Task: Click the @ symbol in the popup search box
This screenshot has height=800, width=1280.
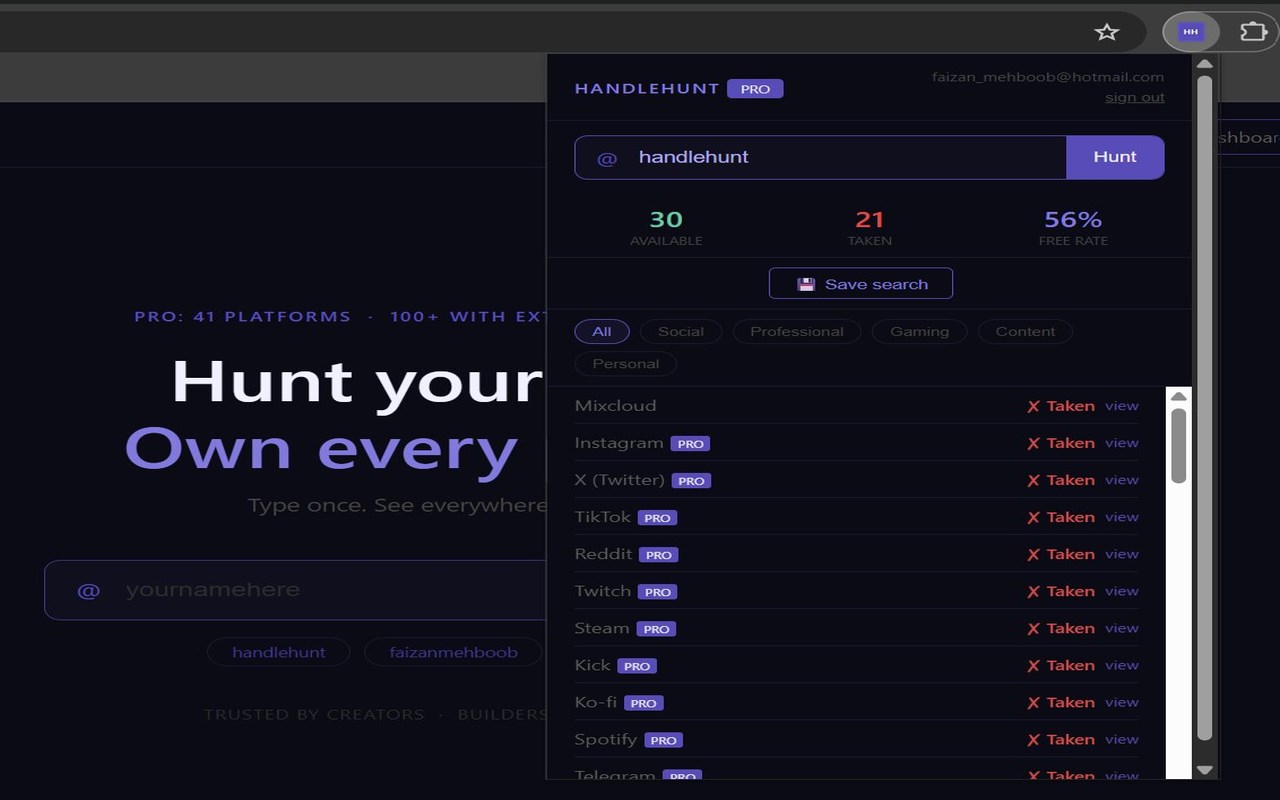Action: pos(607,158)
